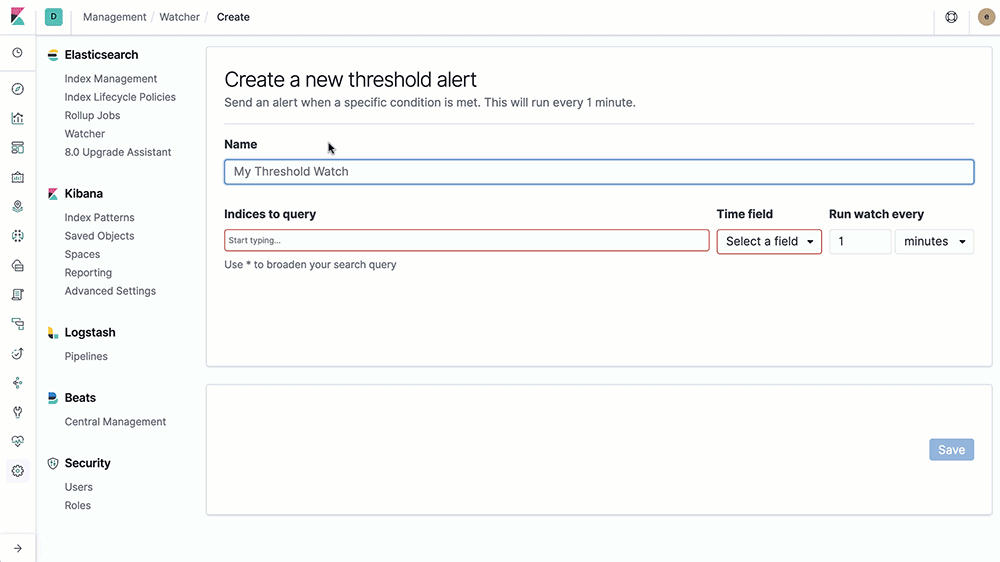Click Watcher breadcrumb link
The width and height of the screenshot is (1000, 562).
tap(179, 17)
